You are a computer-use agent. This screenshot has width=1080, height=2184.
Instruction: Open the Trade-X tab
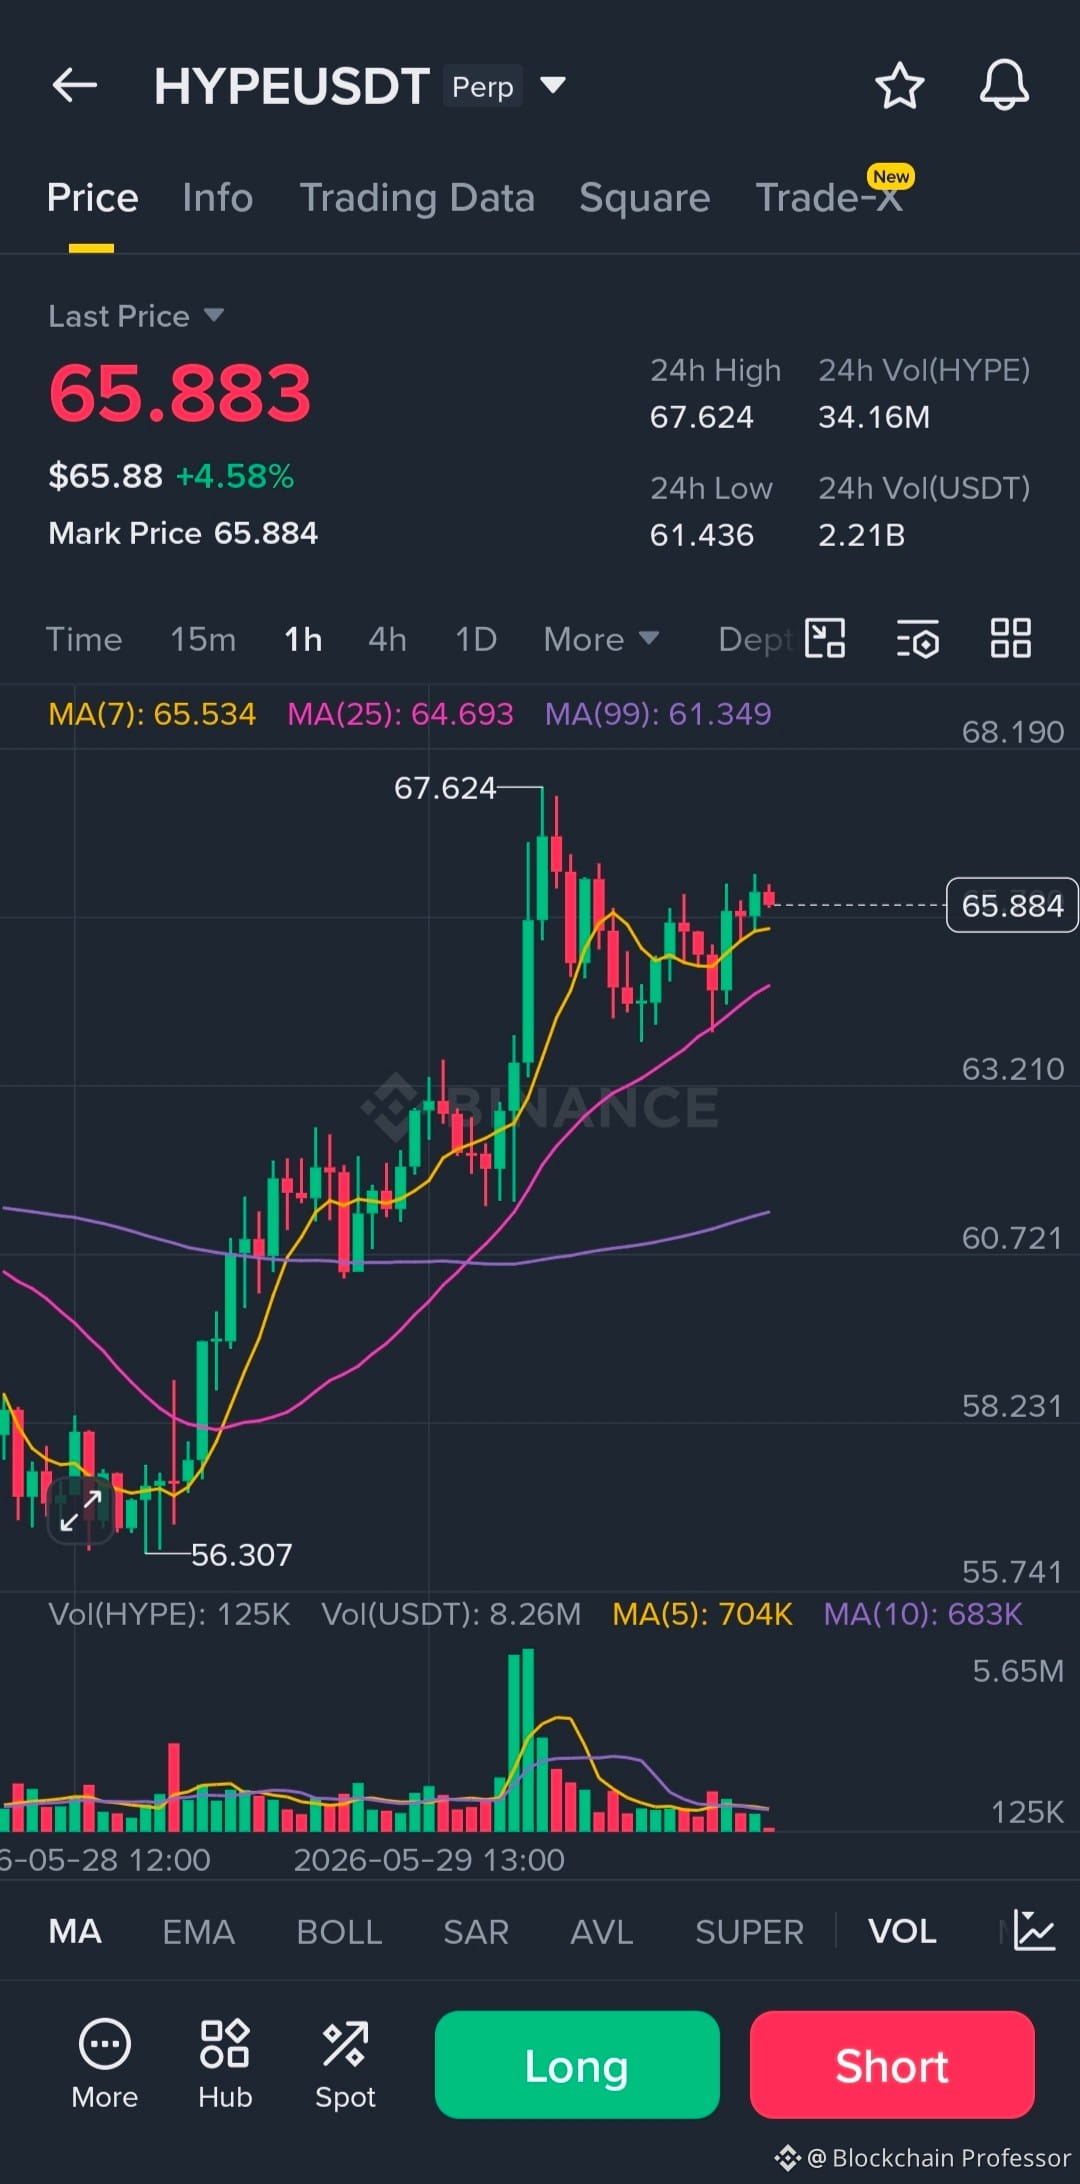click(x=829, y=198)
